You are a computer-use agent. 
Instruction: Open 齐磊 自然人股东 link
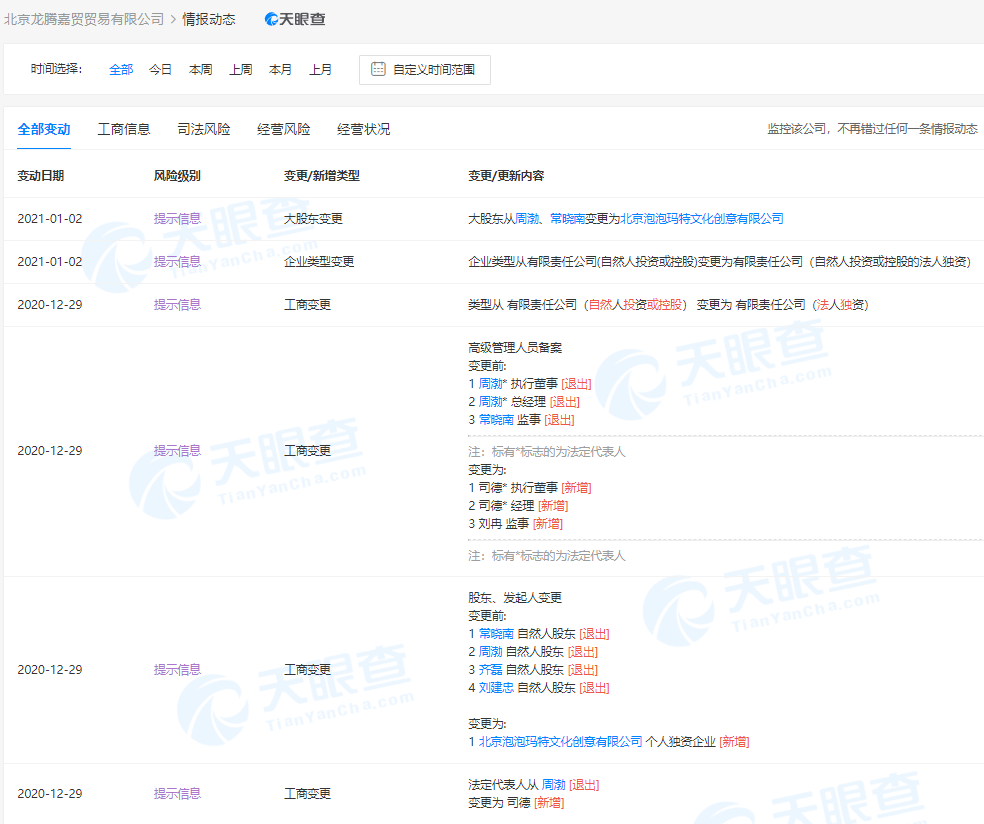(491, 670)
